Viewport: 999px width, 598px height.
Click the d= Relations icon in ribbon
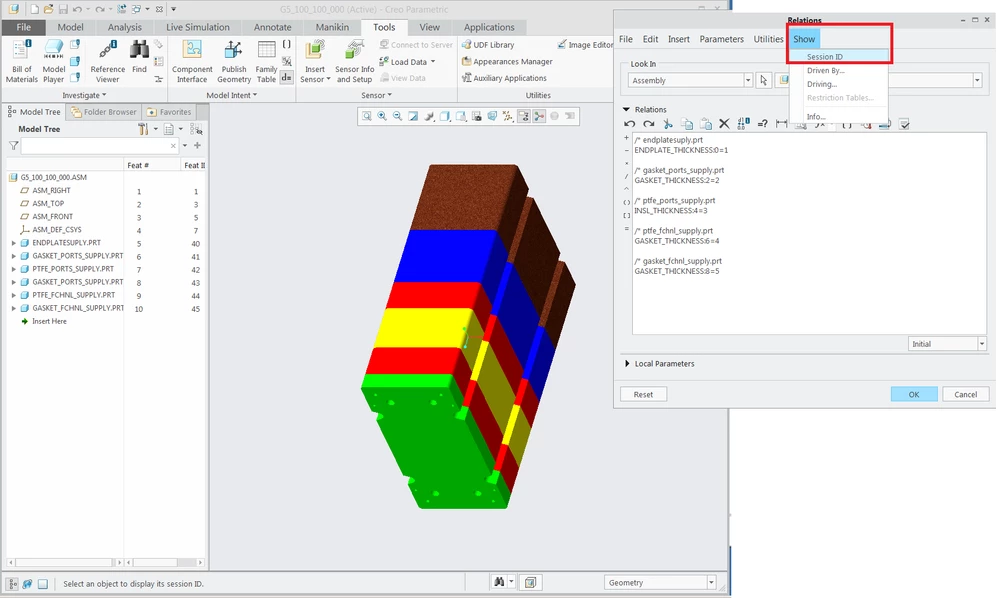tap(286, 78)
